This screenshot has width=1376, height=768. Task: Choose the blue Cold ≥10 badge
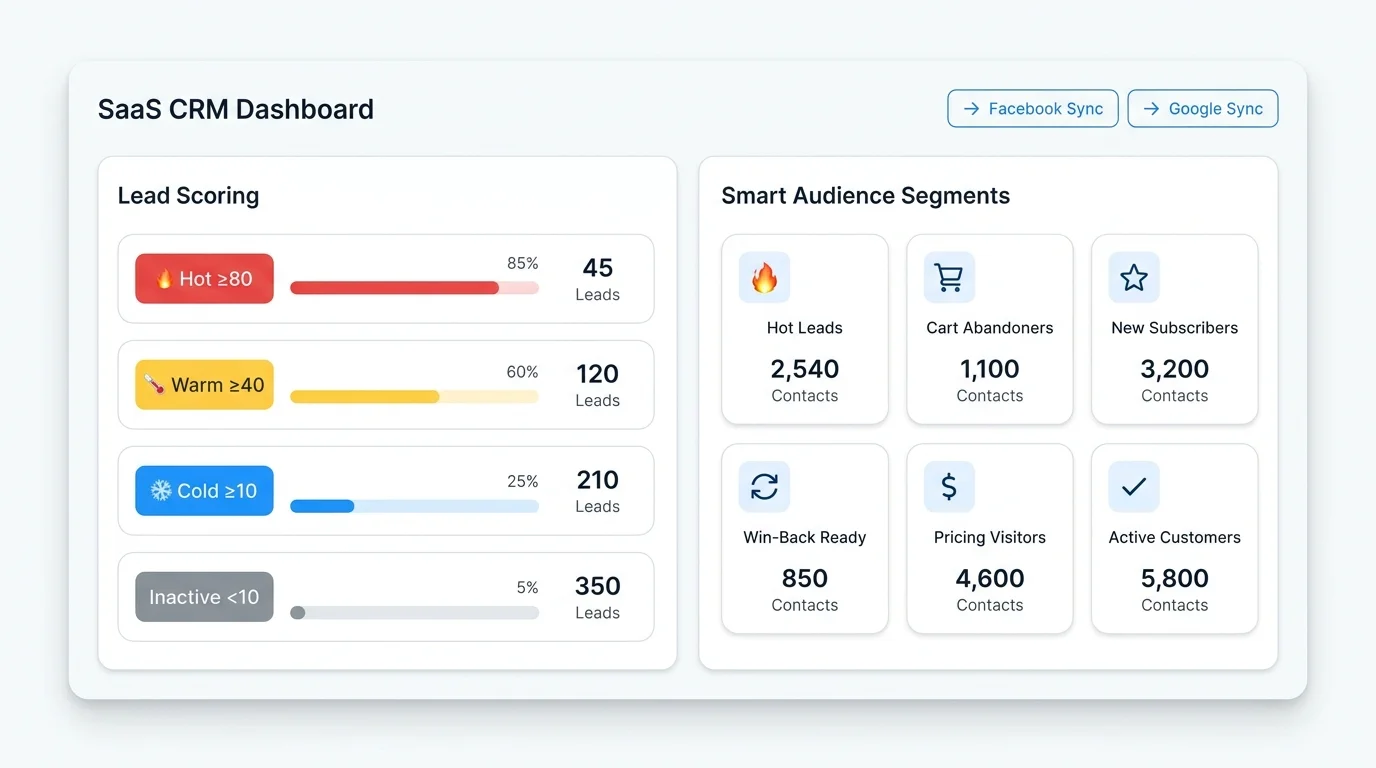(x=204, y=491)
